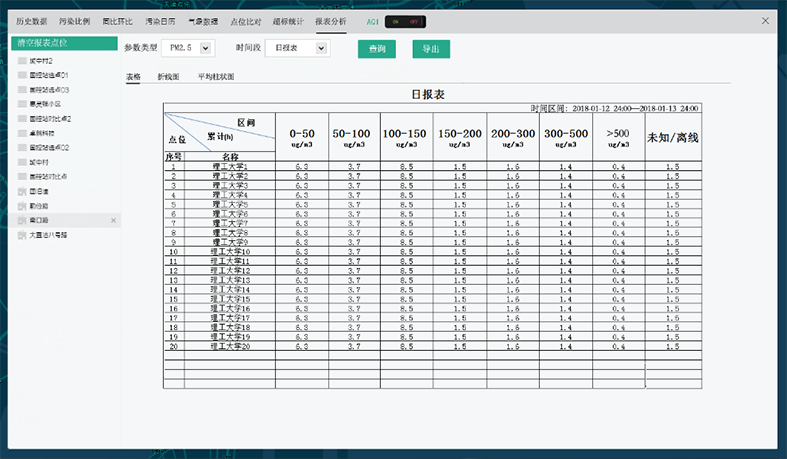Go to the 历史数据 tab
Image resolution: width=787 pixels, height=459 pixels.
32,21
